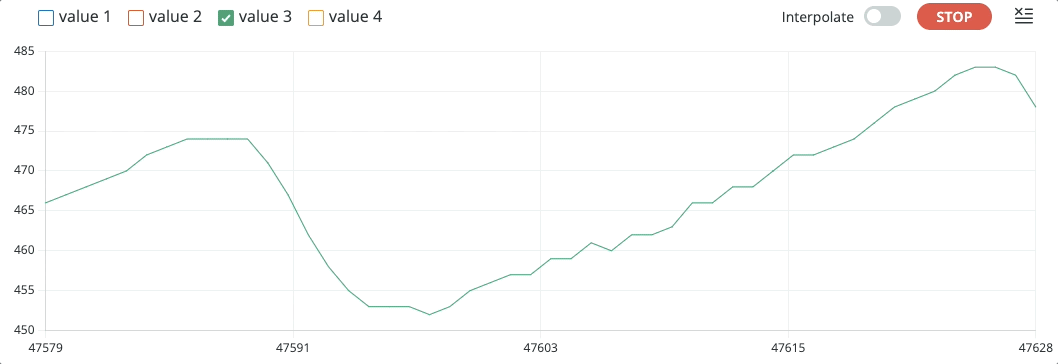
Task: Click the 47615 x-axis tick label
Action: (788, 346)
